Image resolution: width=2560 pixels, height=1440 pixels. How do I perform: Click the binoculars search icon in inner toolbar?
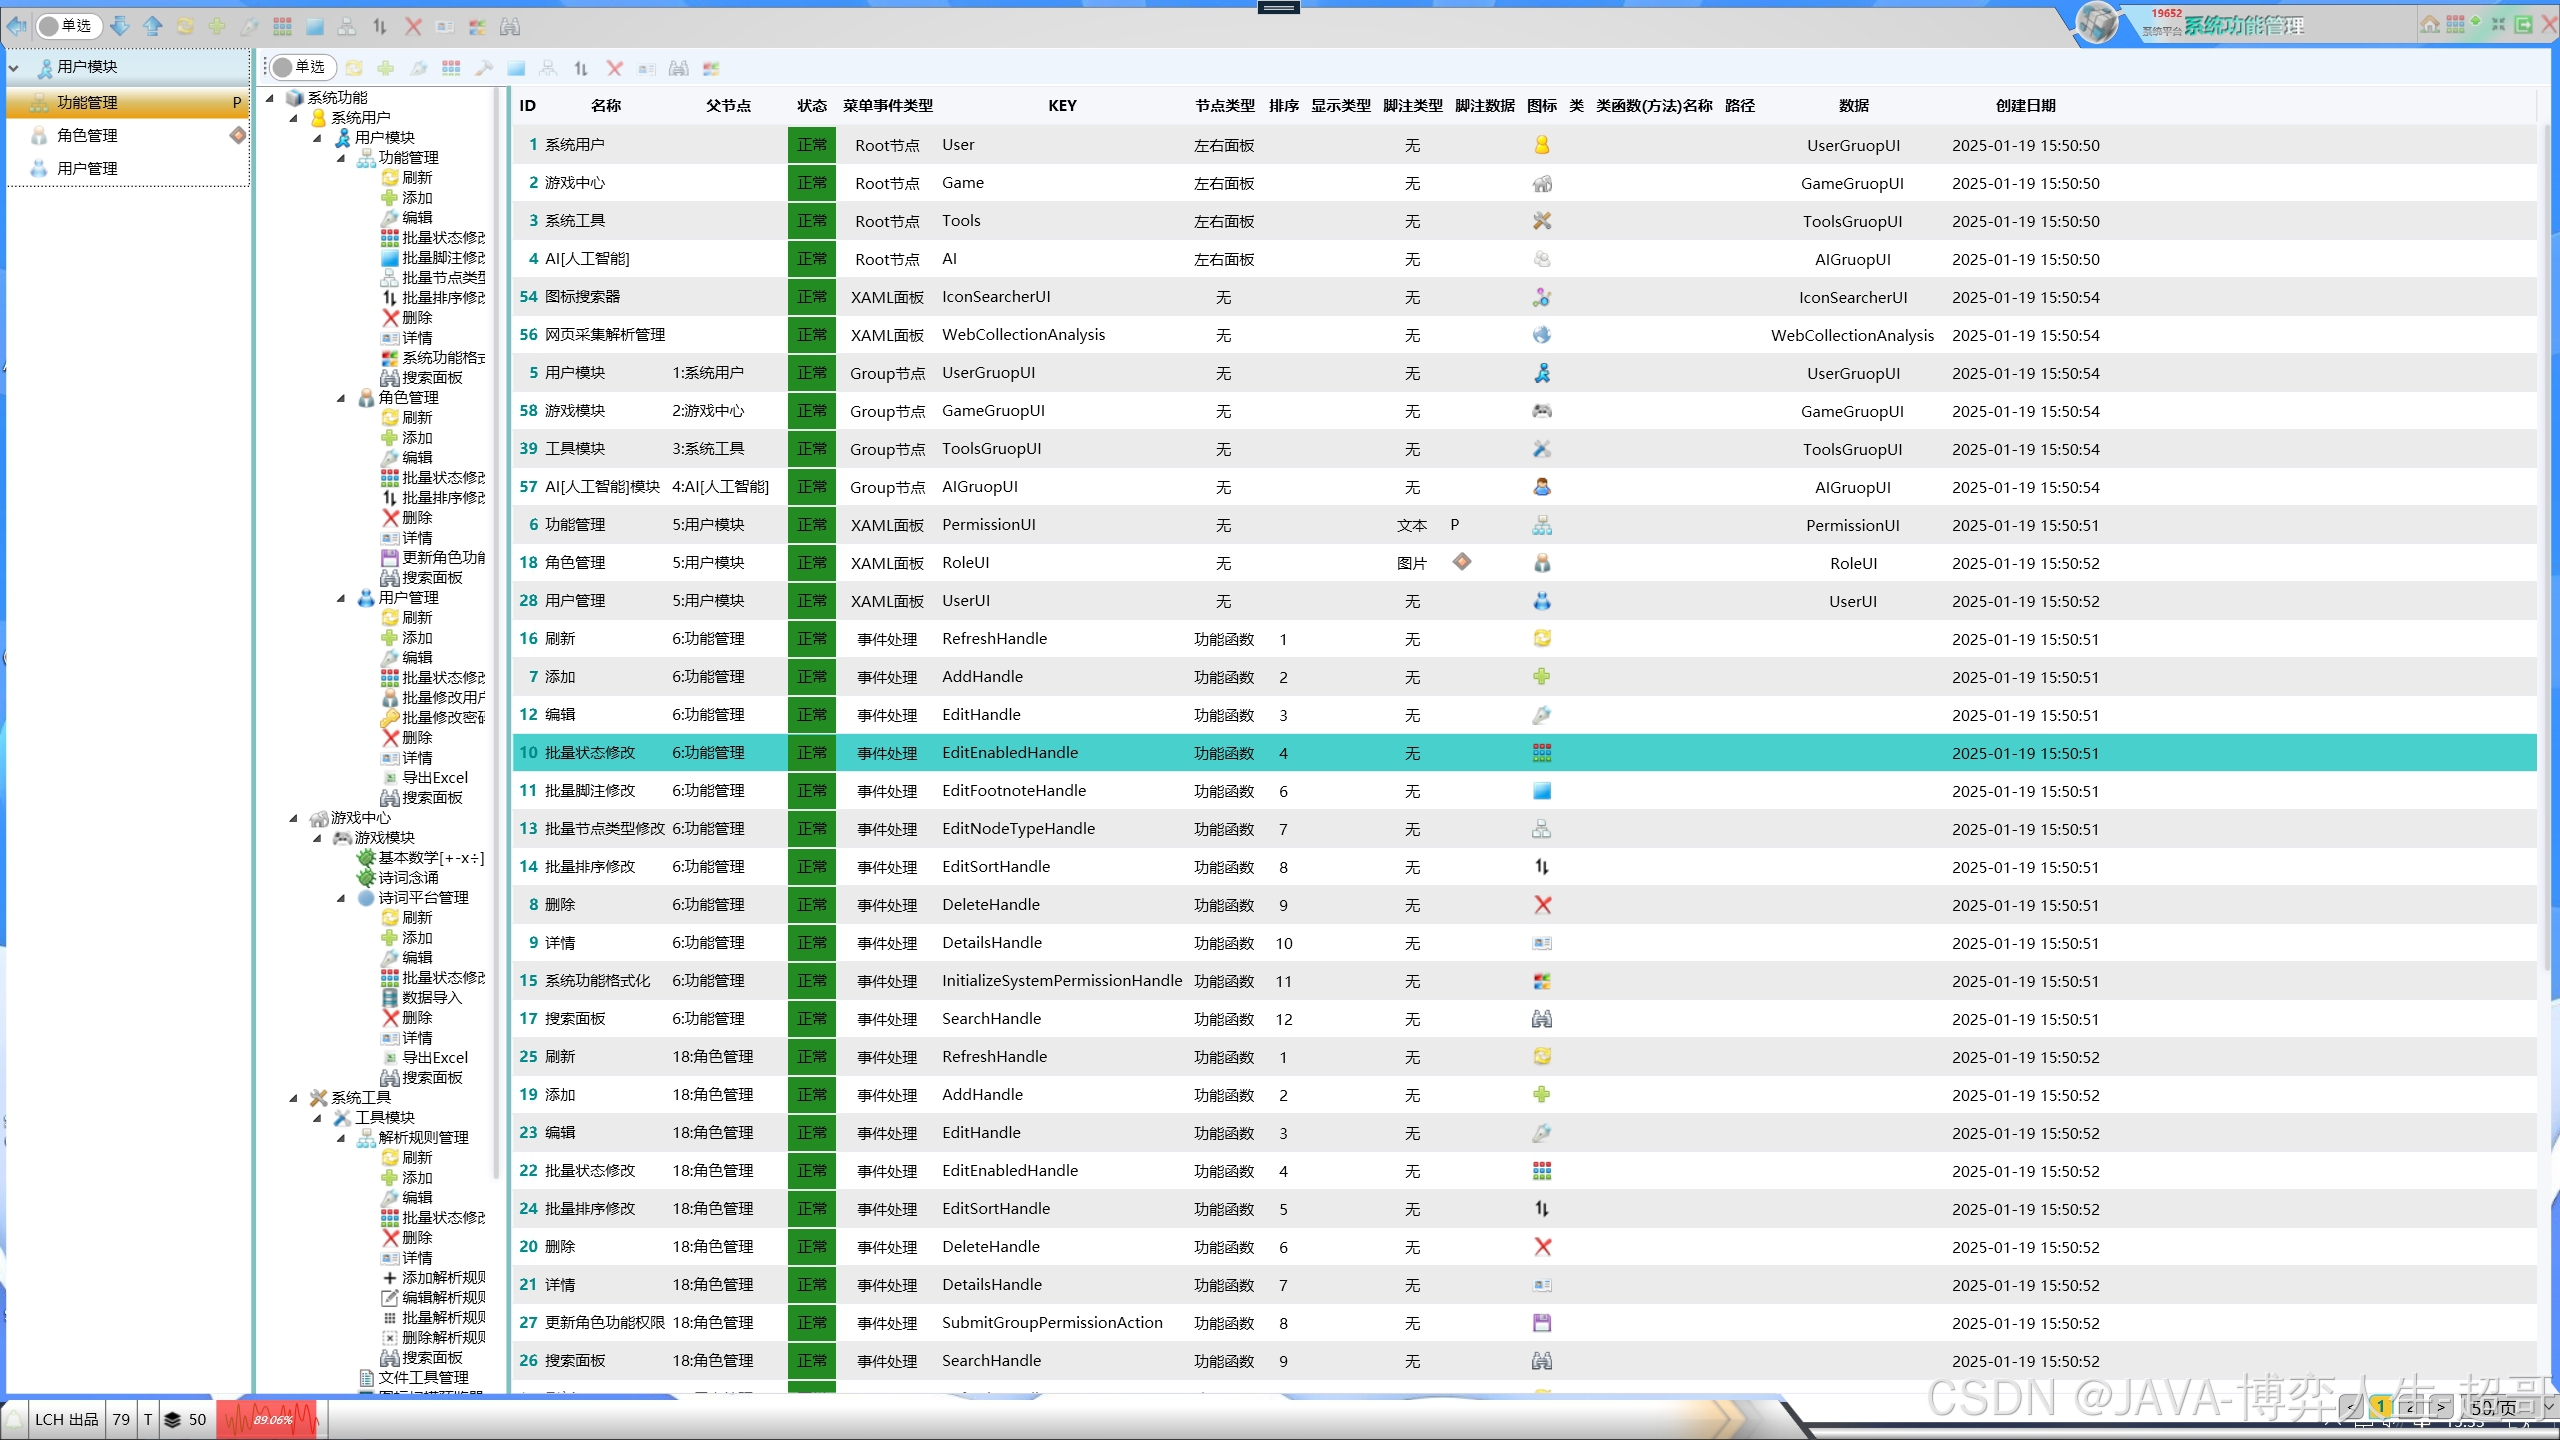[x=679, y=68]
